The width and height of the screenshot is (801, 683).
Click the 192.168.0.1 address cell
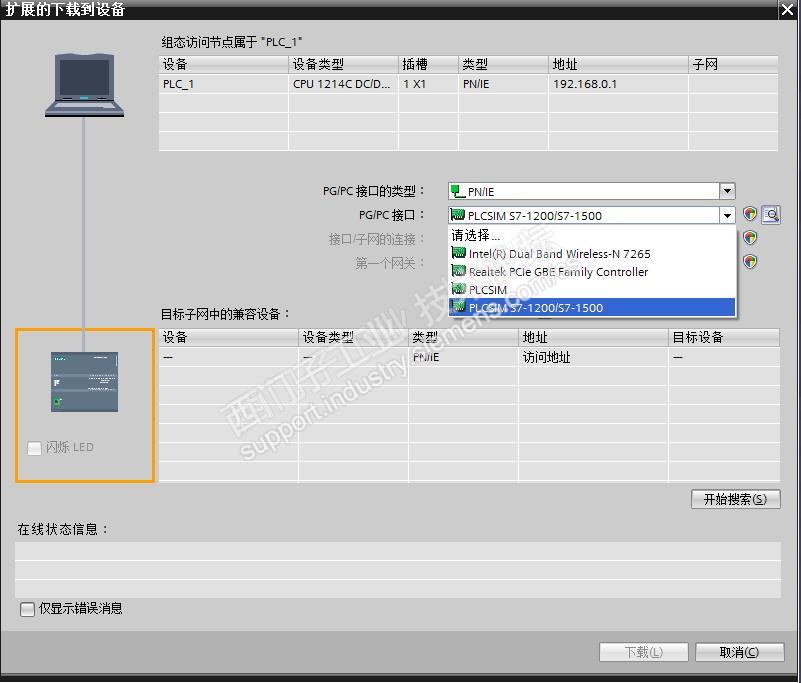[x=618, y=84]
